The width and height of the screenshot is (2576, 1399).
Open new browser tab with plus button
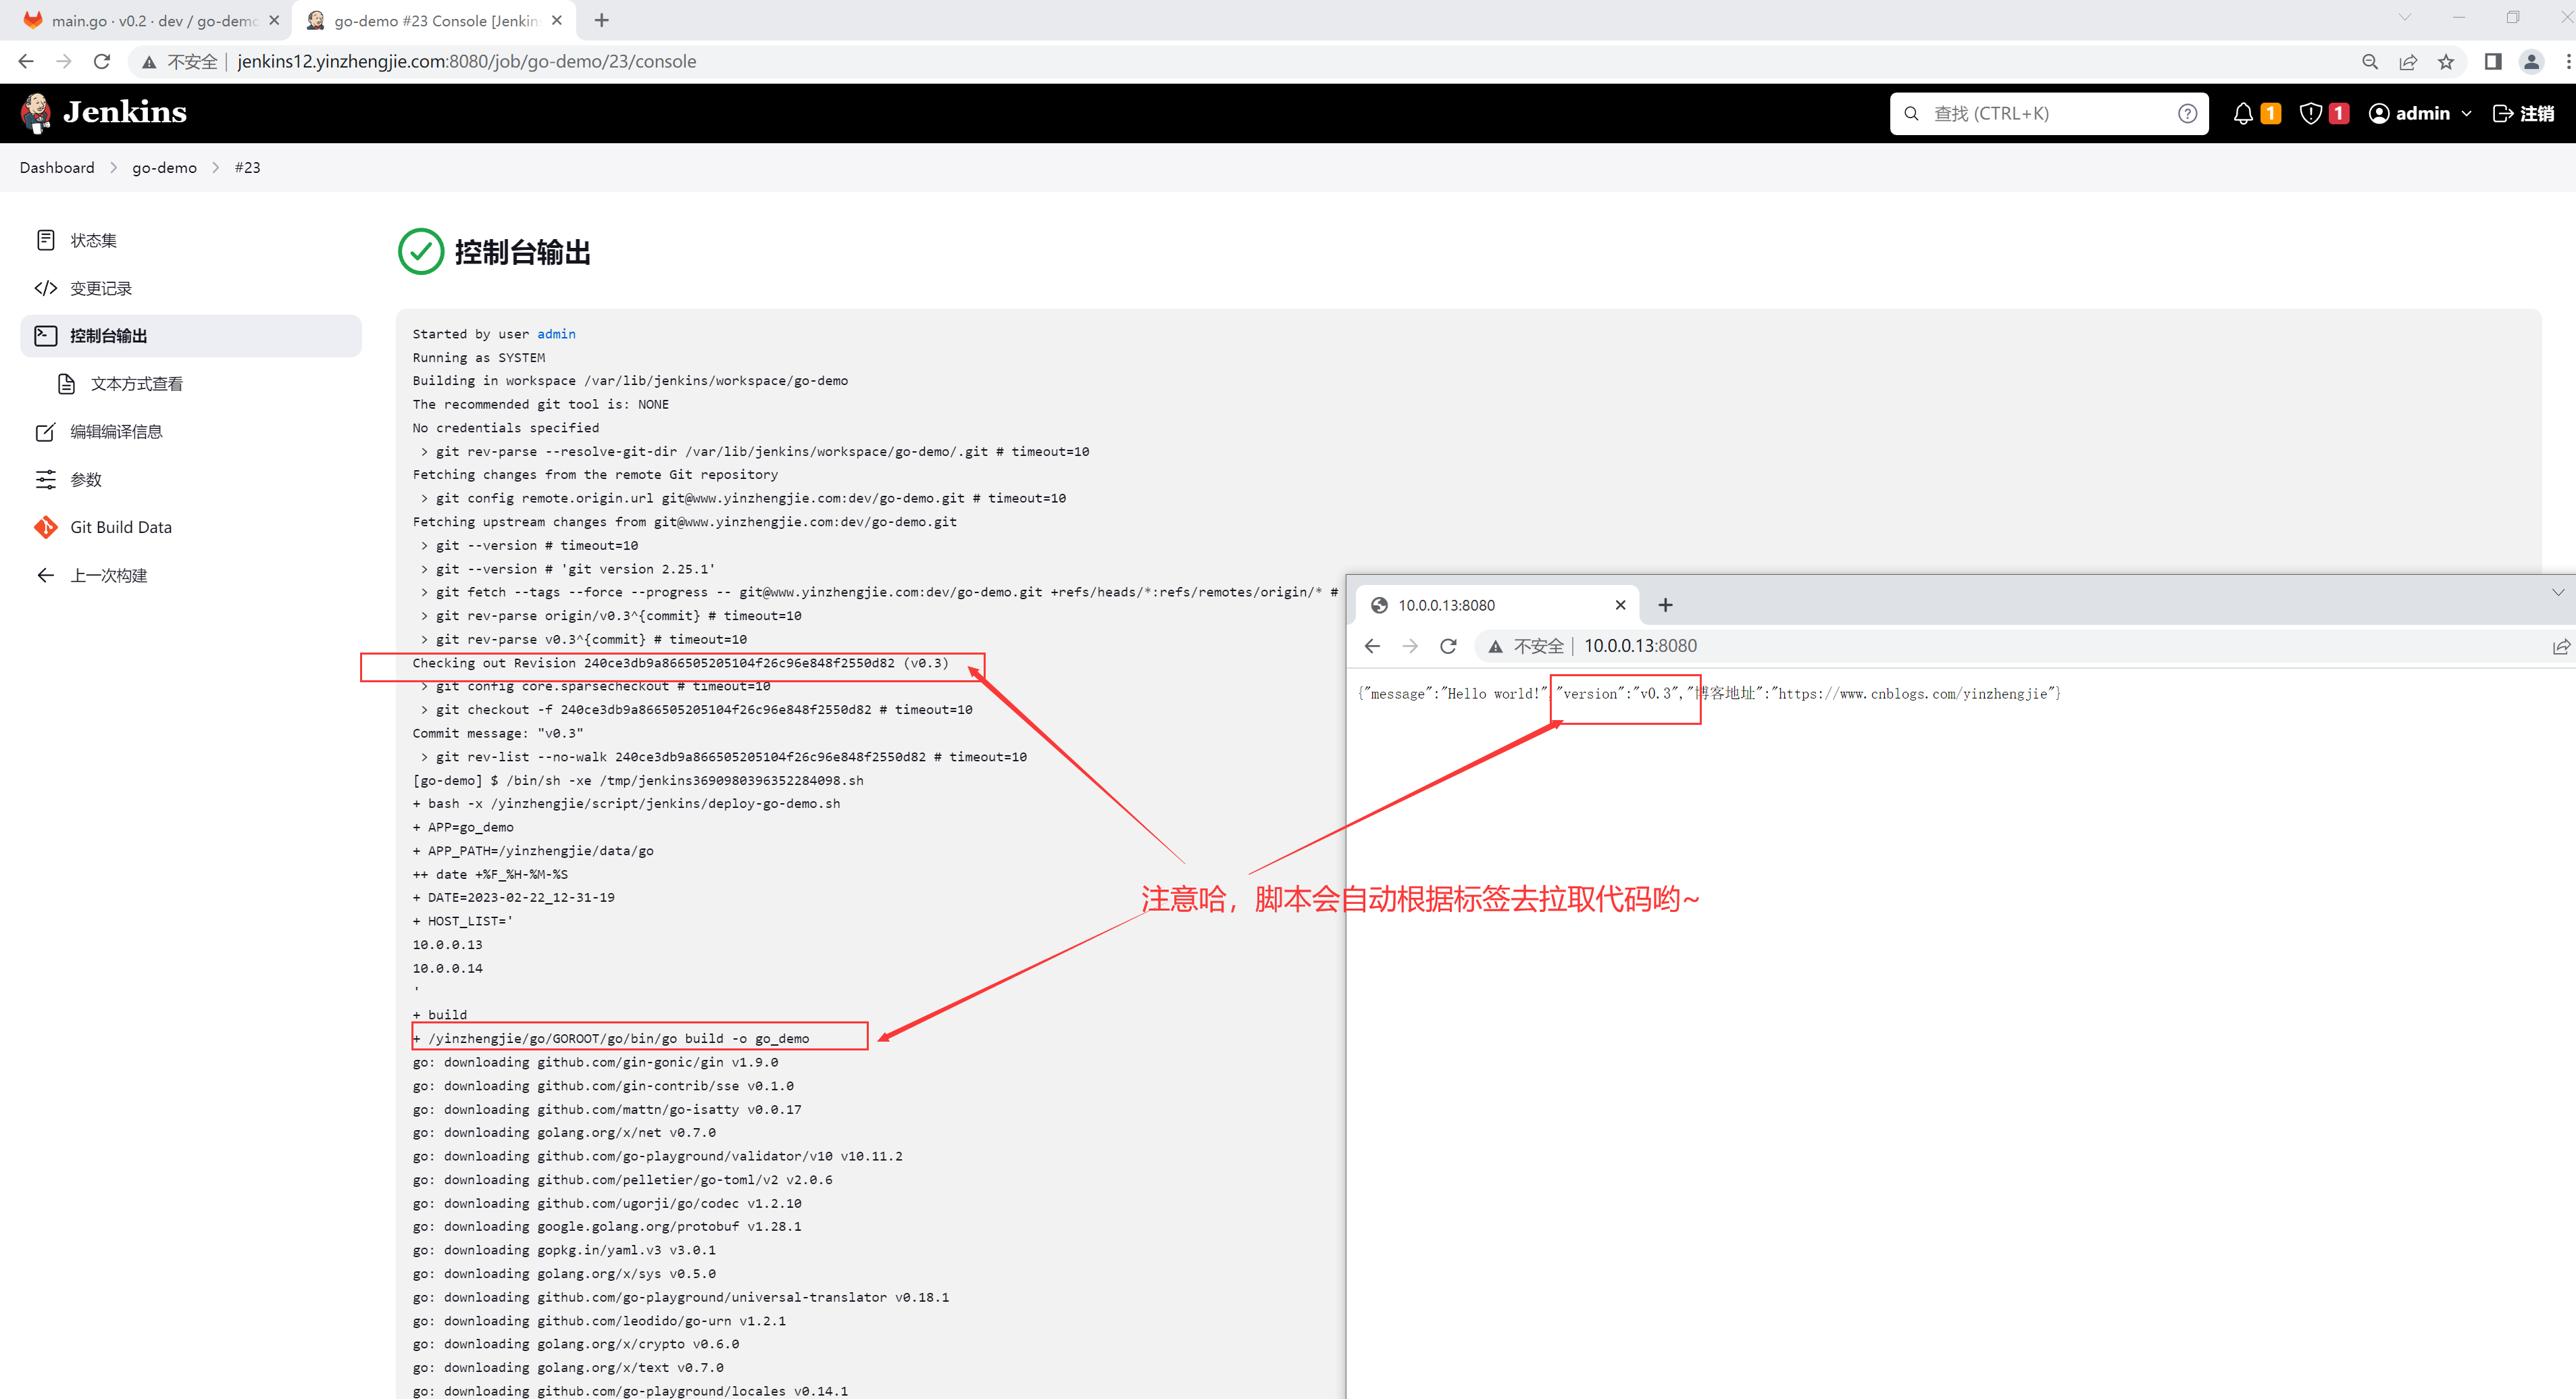point(601,21)
